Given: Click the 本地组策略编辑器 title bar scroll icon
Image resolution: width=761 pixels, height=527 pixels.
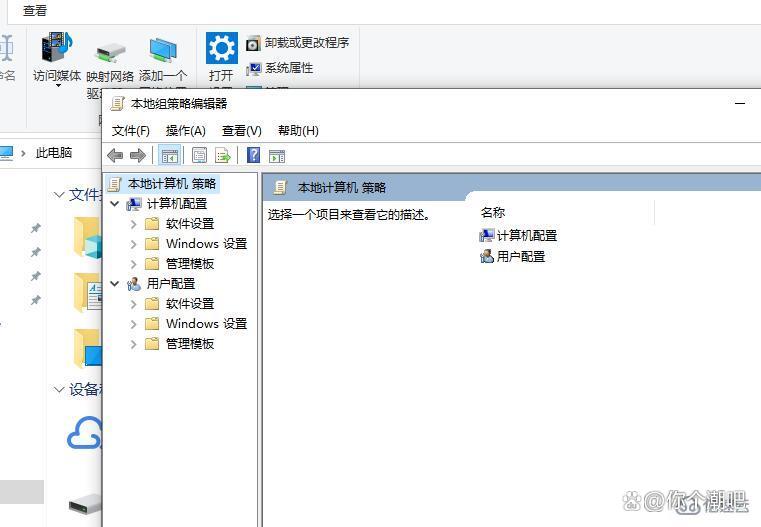Looking at the screenshot, I should click(117, 103).
